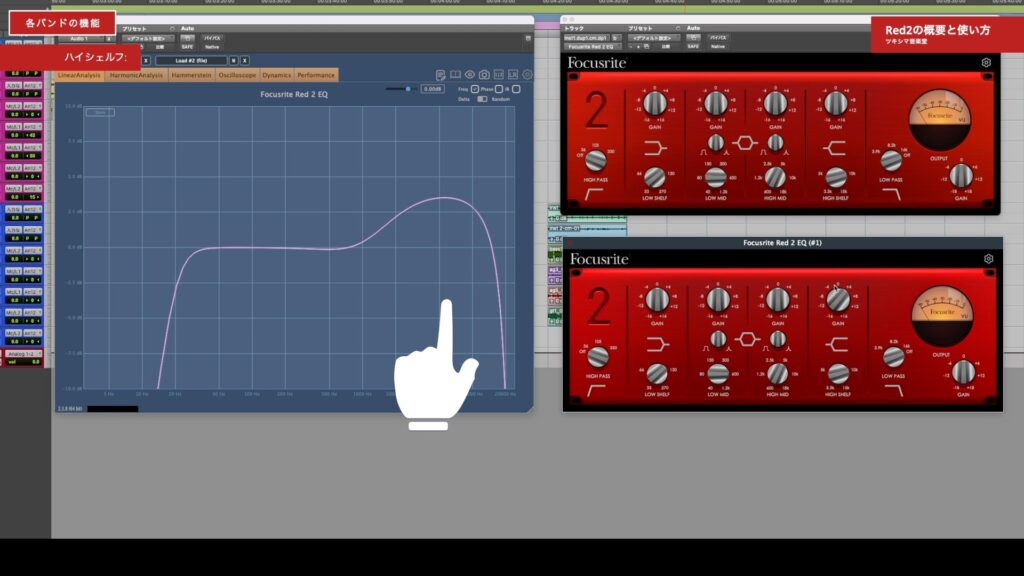The height and width of the screenshot is (576, 1024).
Task: Click the LOW SHELF gain knob in Red 2 EQ (#1)
Action: (x=658, y=300)
